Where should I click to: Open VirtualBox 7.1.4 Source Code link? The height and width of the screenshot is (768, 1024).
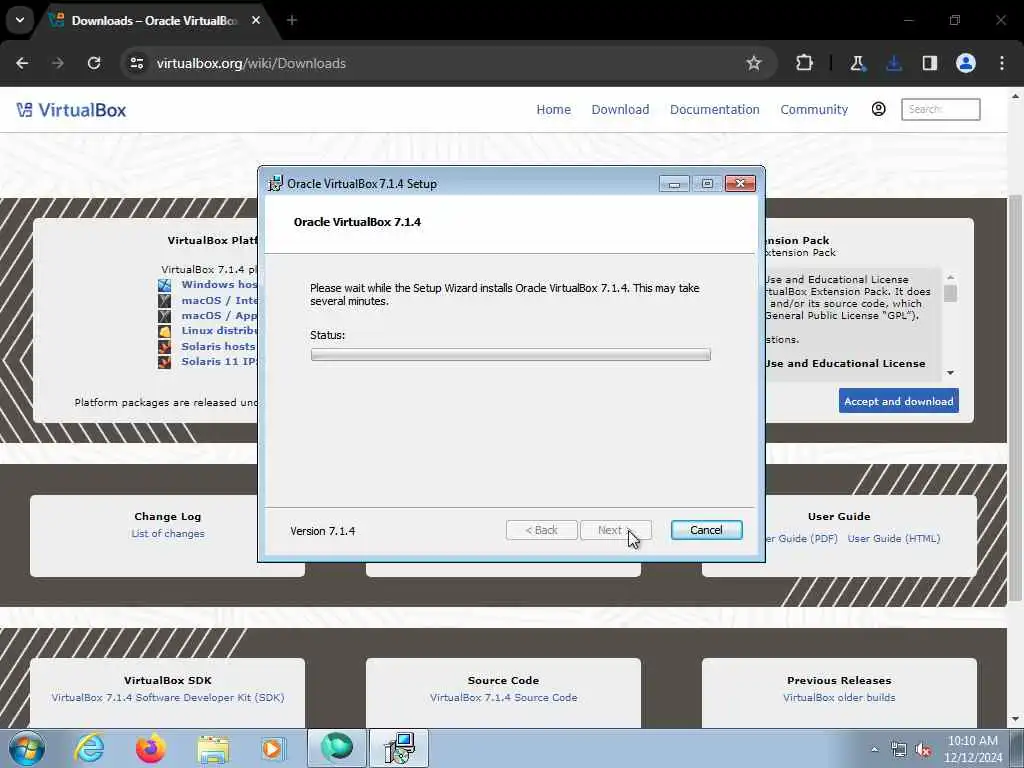(x=504, y=697)
